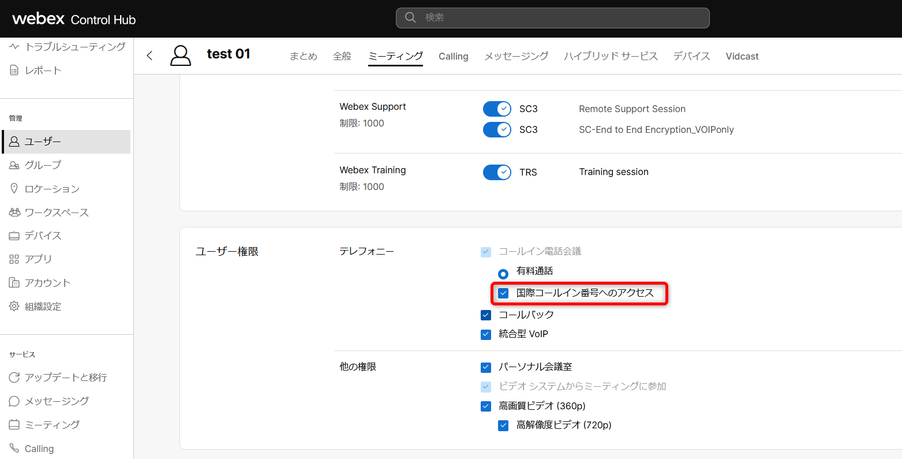
Task: Switch to the Calling tab
Action: click(x=453, y=56)
